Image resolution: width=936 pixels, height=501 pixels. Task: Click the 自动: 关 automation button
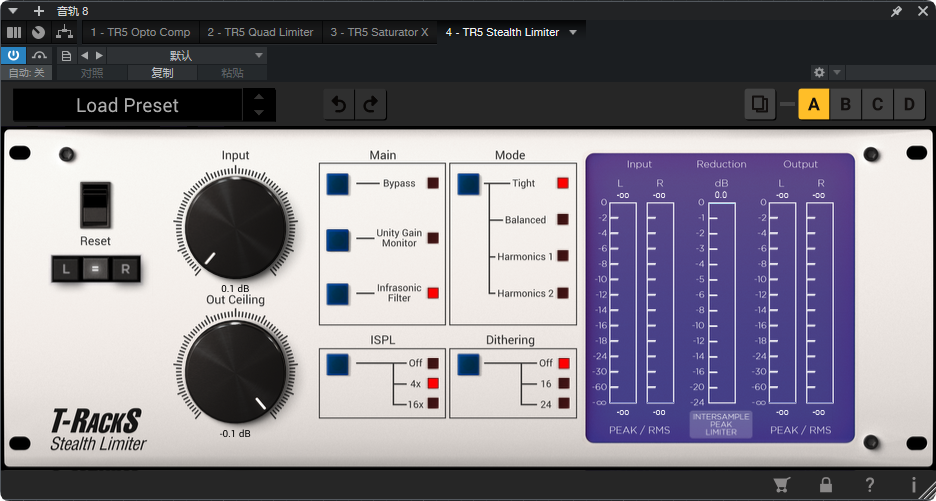point(26,73)
